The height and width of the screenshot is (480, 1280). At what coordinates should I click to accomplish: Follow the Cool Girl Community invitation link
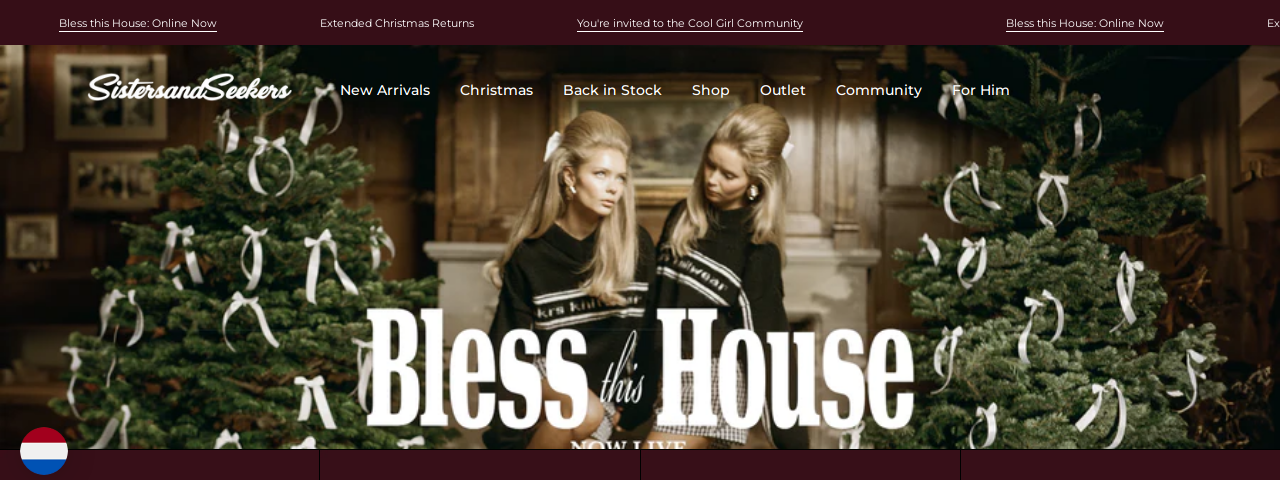point(690,23)
